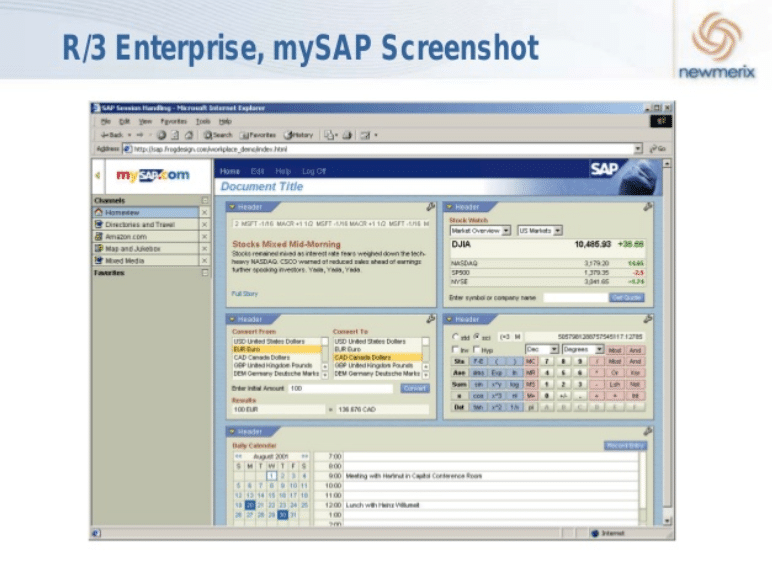Open the Degrees angle dropdown
772x566 pixels.
click(x=582, y=349)
